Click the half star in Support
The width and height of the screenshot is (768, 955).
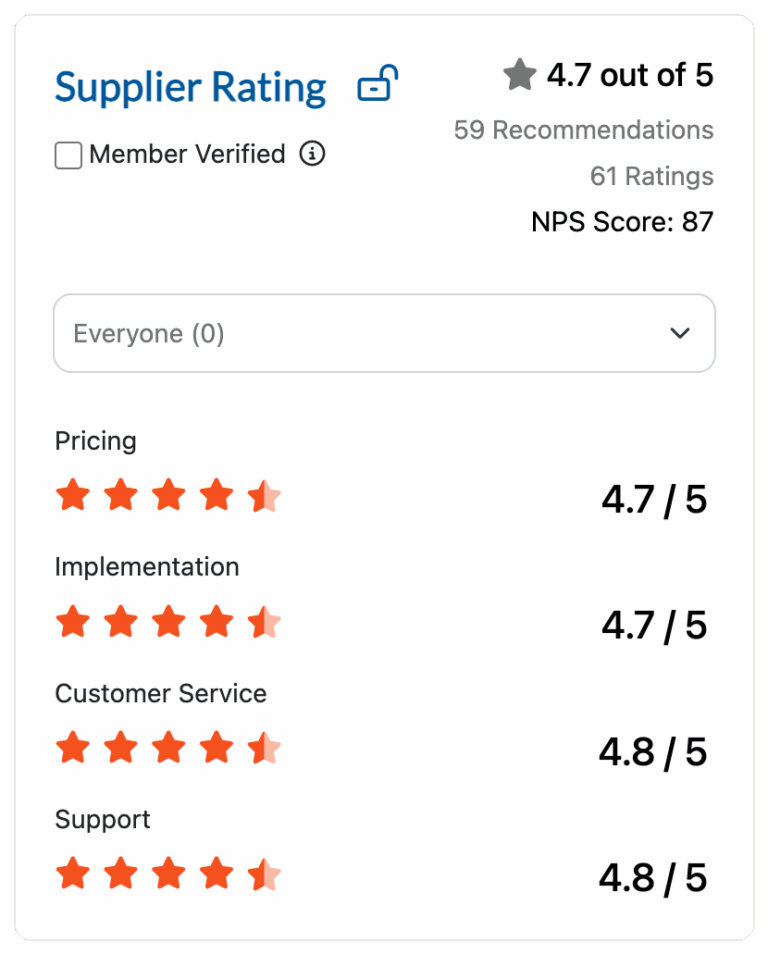click(265, 875)
